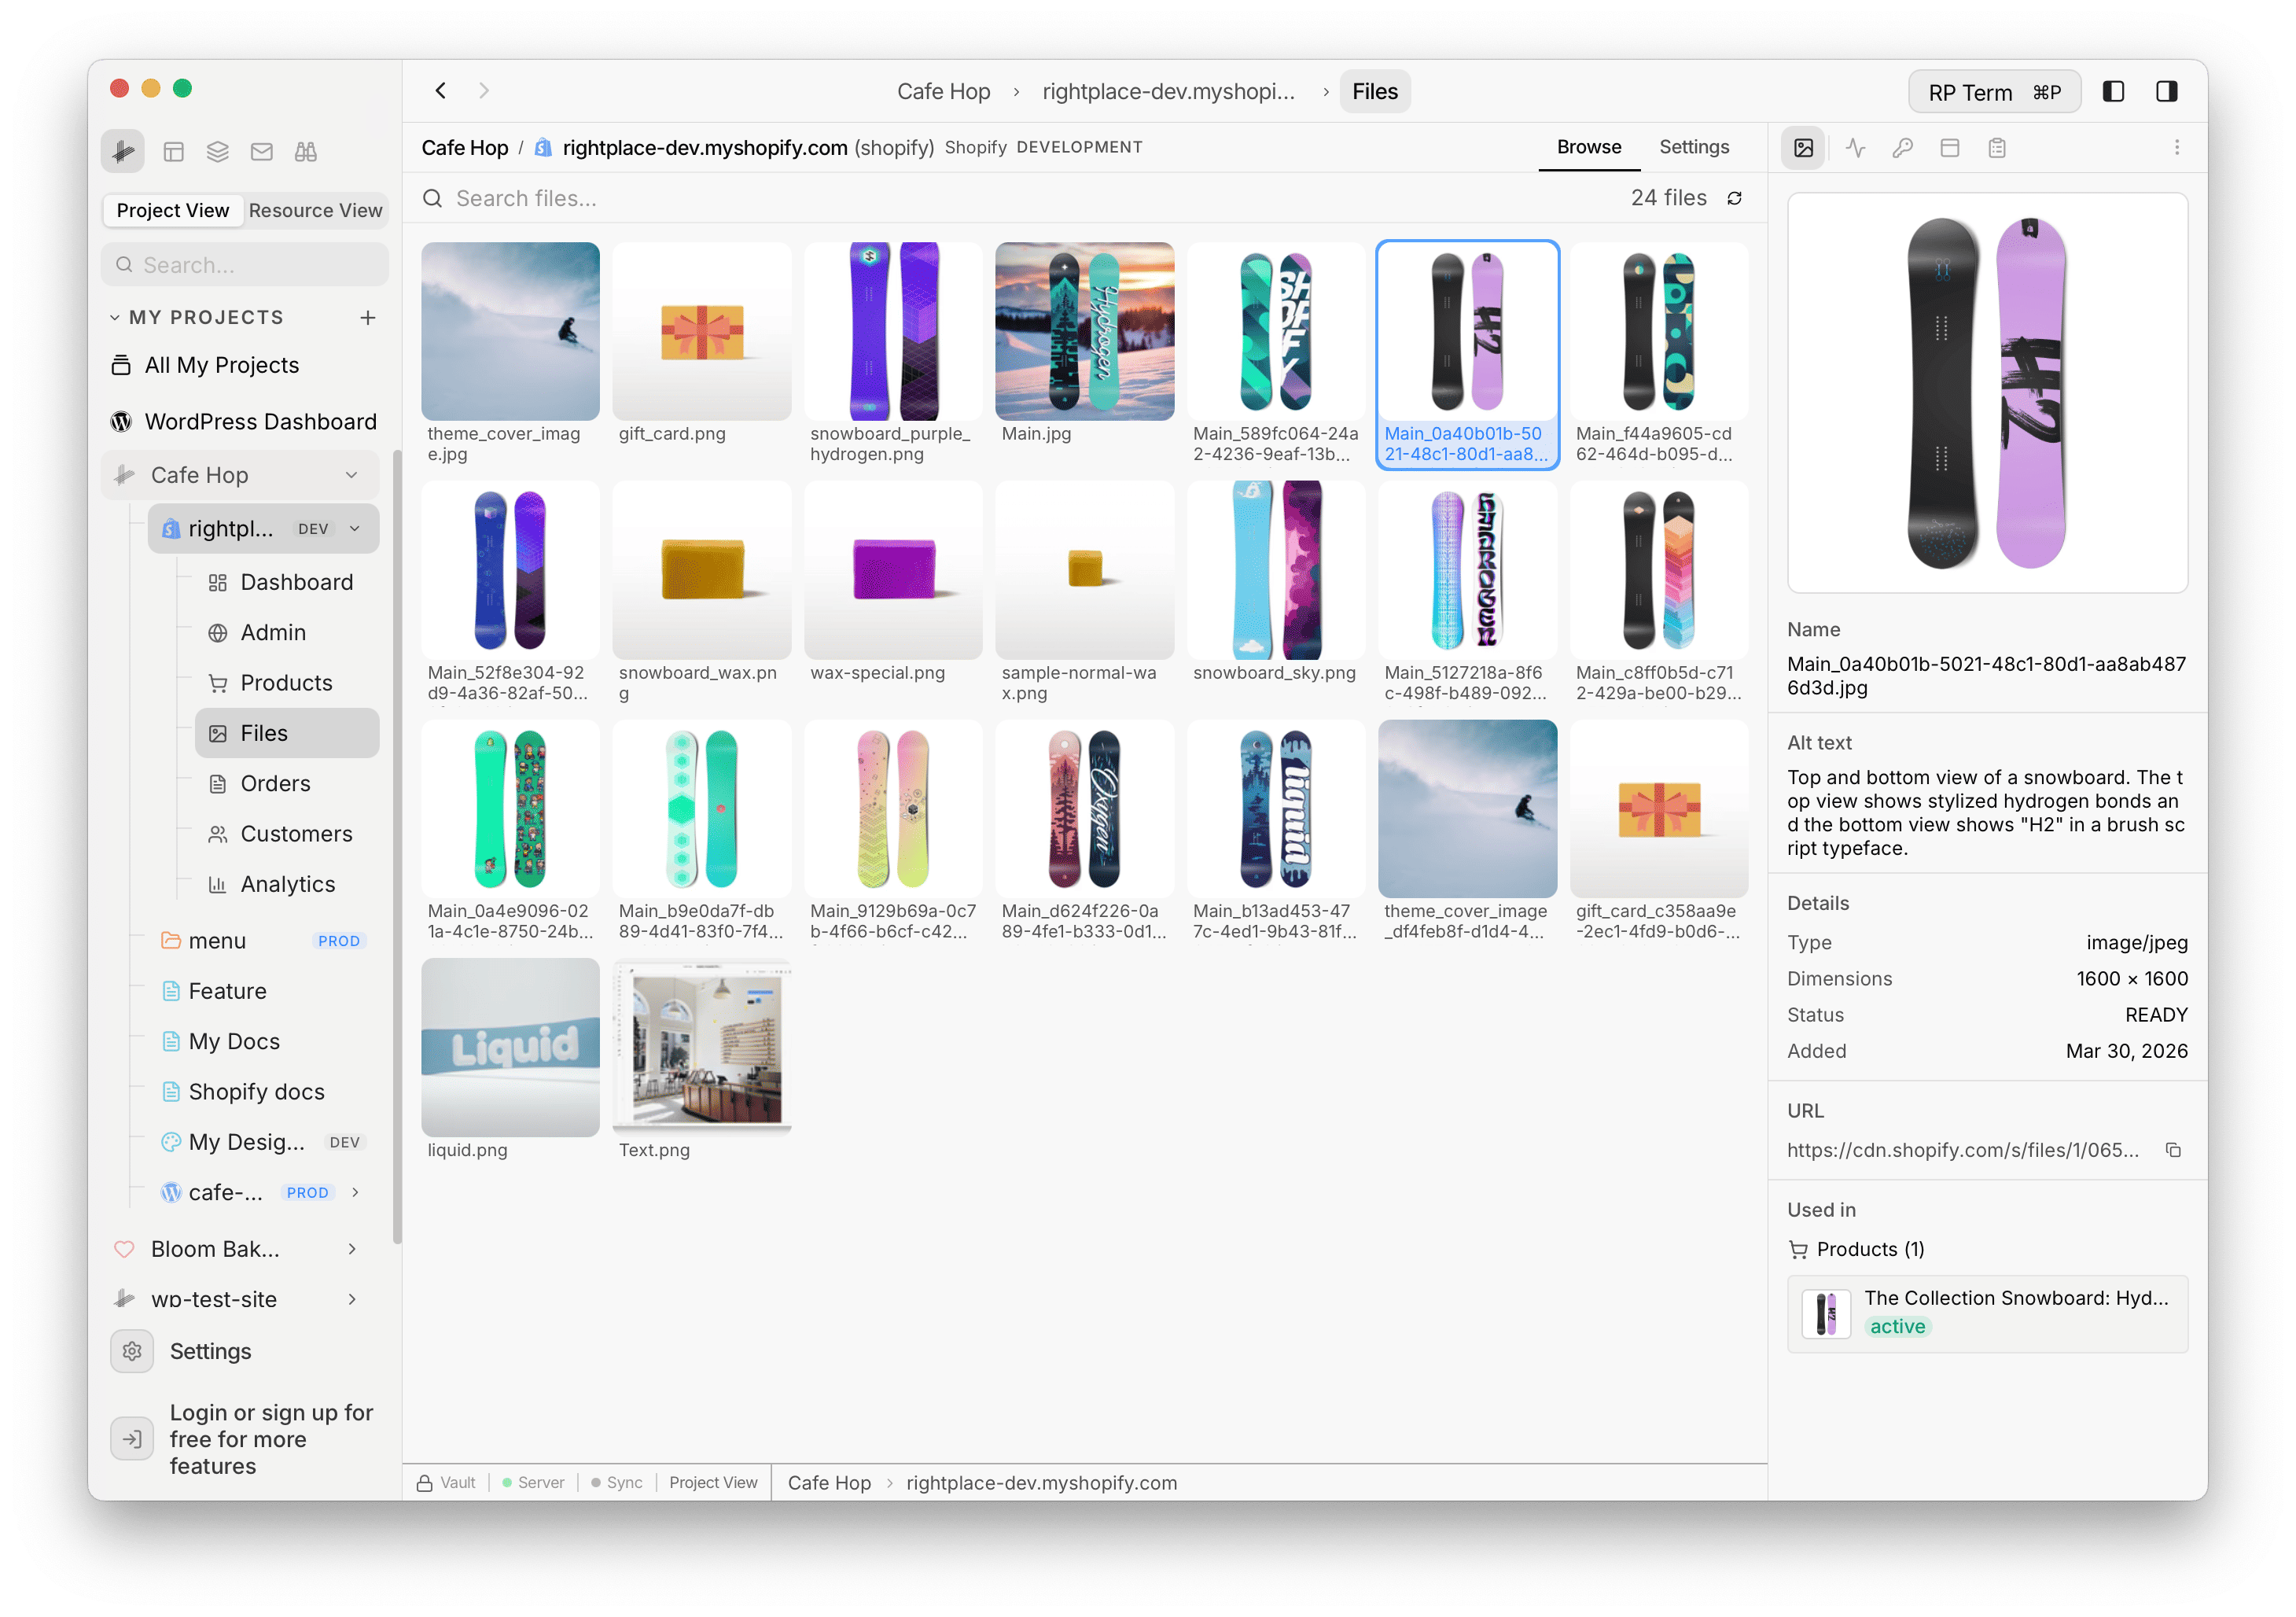Toggle the right sidebar panel
The width and height of the screenshot is (2296, 1617).
(x=2167, y=91)
